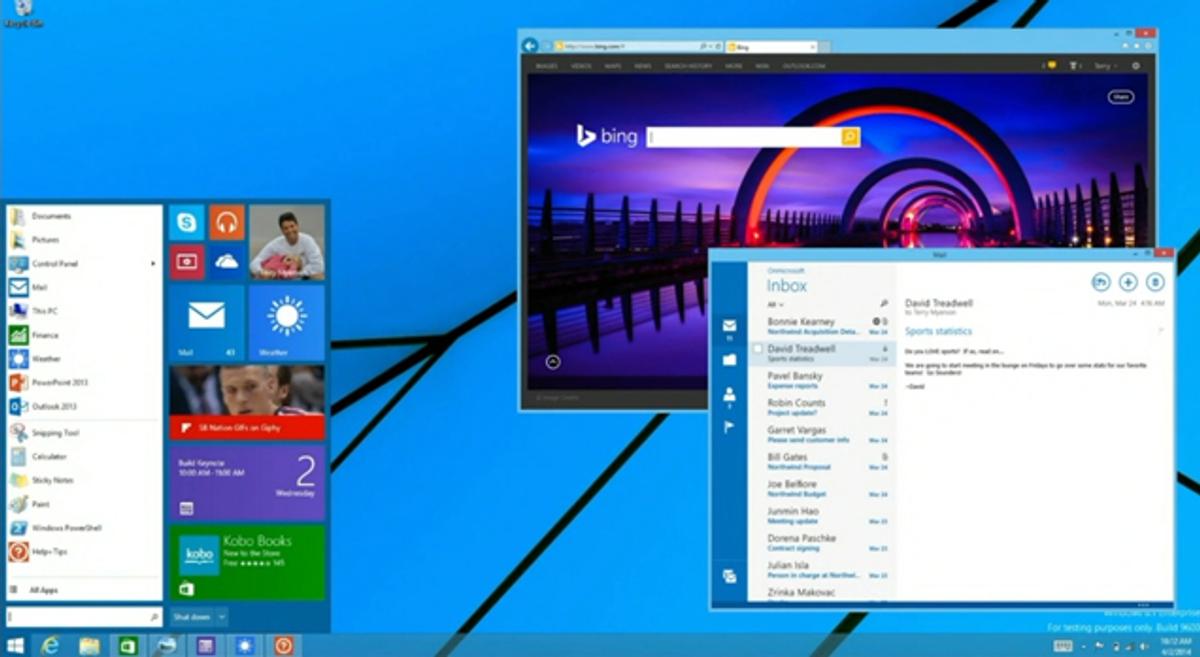Launch the orange Music headphones tile
Image resolution: width=1200 pixels, height=657 pixels.
point(227,222)
